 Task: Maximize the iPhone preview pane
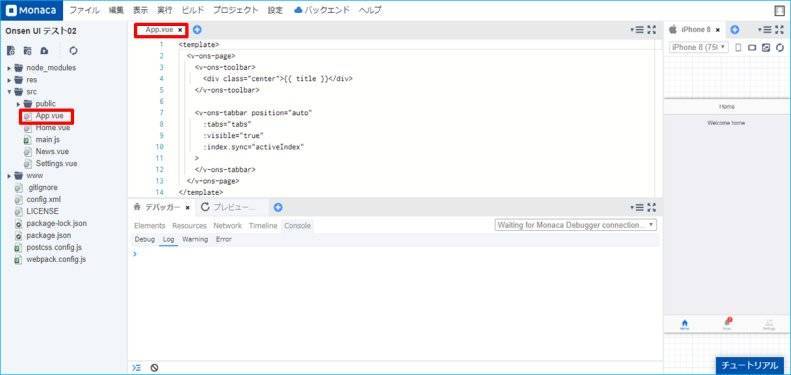pyautogui.click(x=780, y=30)
